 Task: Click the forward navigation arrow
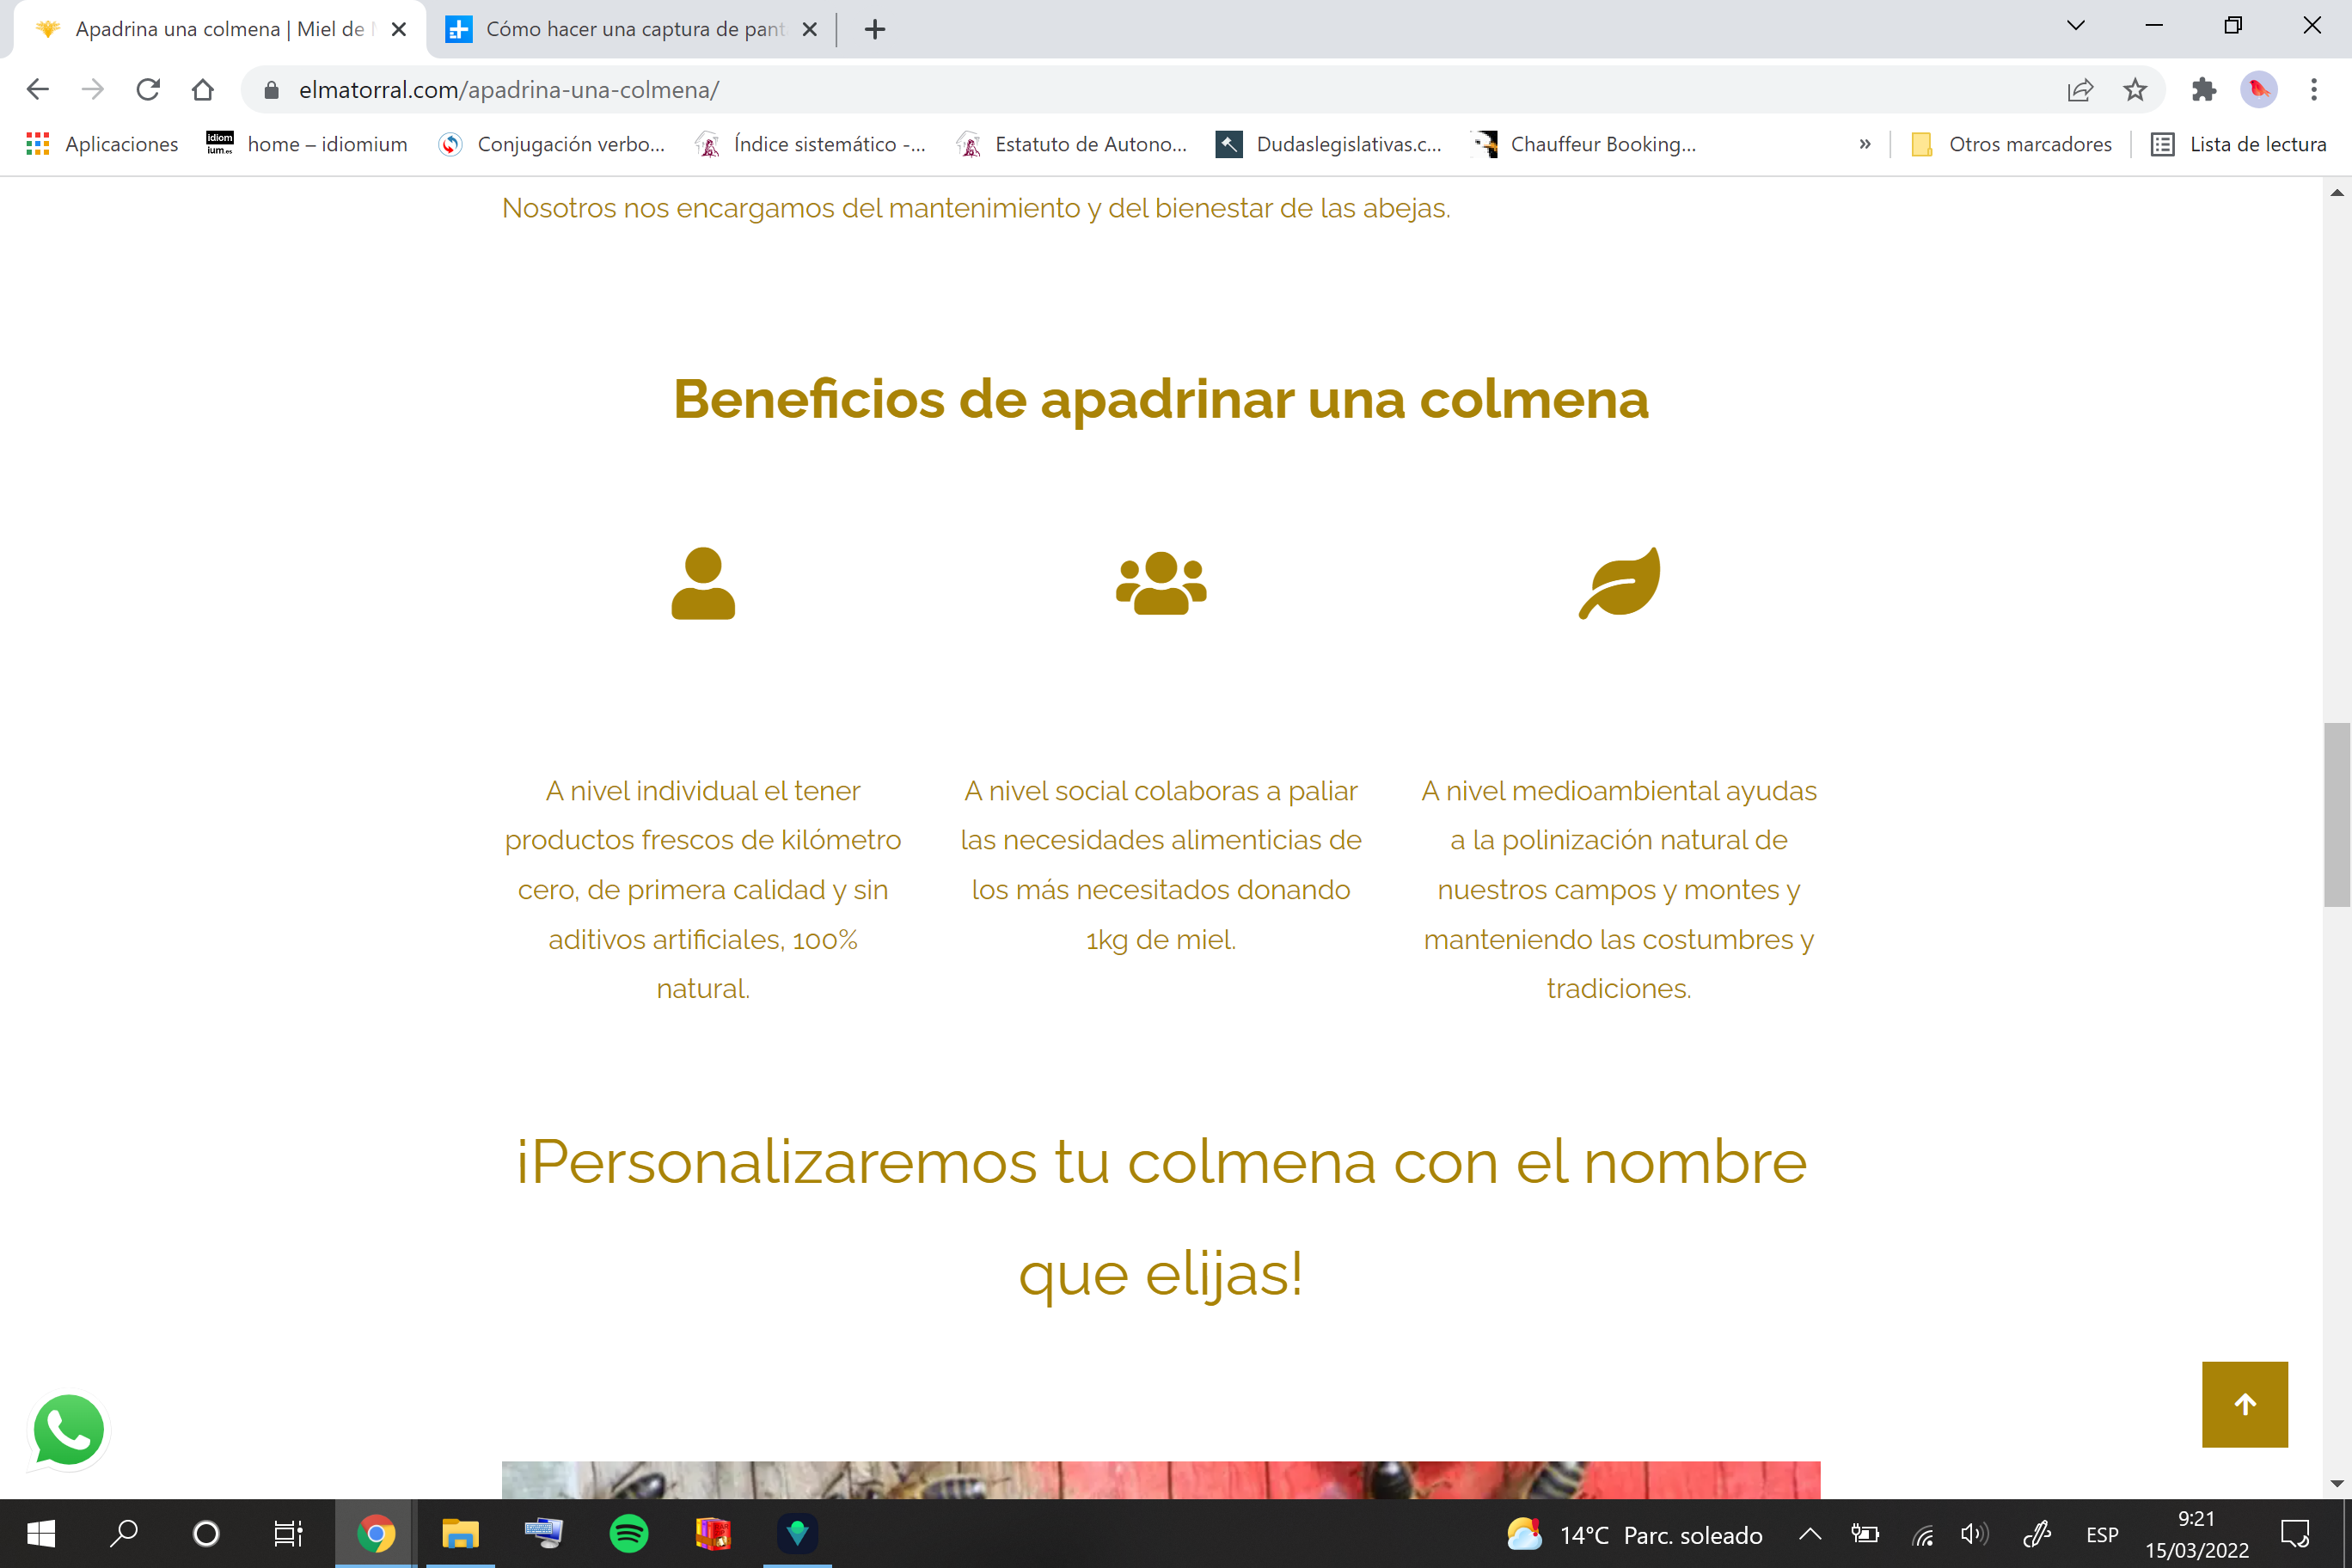pos(93,90)
